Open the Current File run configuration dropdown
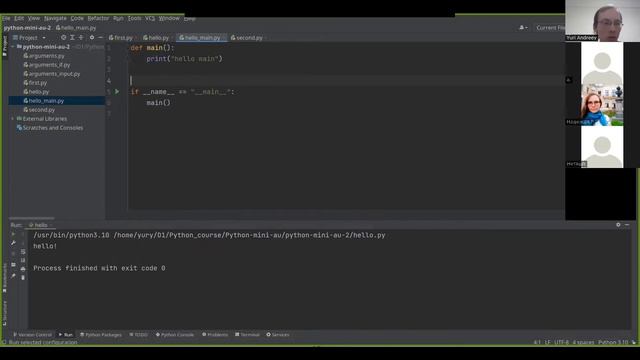The height and width of the screenshot is (360, 640). click(550, 28)
